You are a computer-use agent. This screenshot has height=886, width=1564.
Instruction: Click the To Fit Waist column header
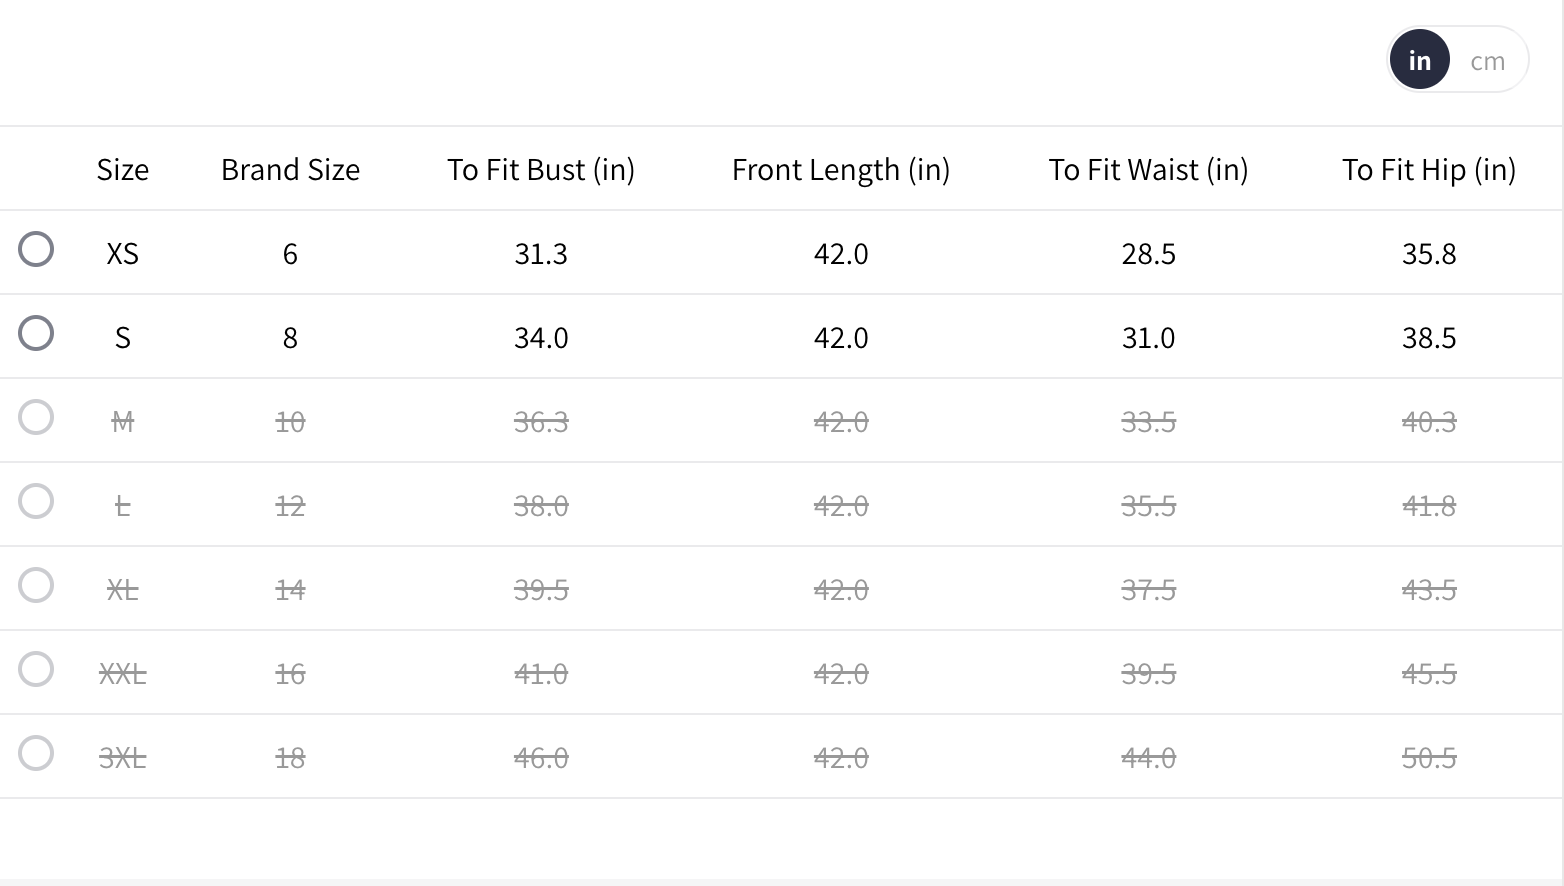click(1148, 170)
